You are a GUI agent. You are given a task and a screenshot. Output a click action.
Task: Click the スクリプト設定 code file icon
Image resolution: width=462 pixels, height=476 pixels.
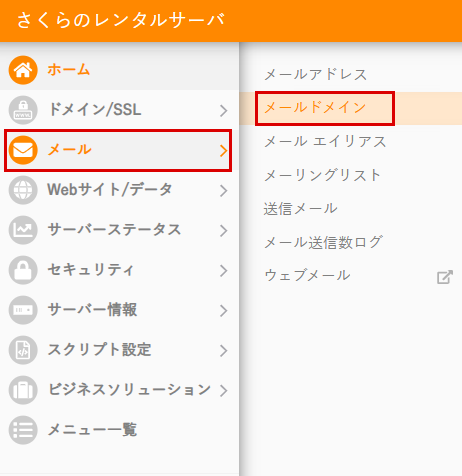tap(23, 350)
